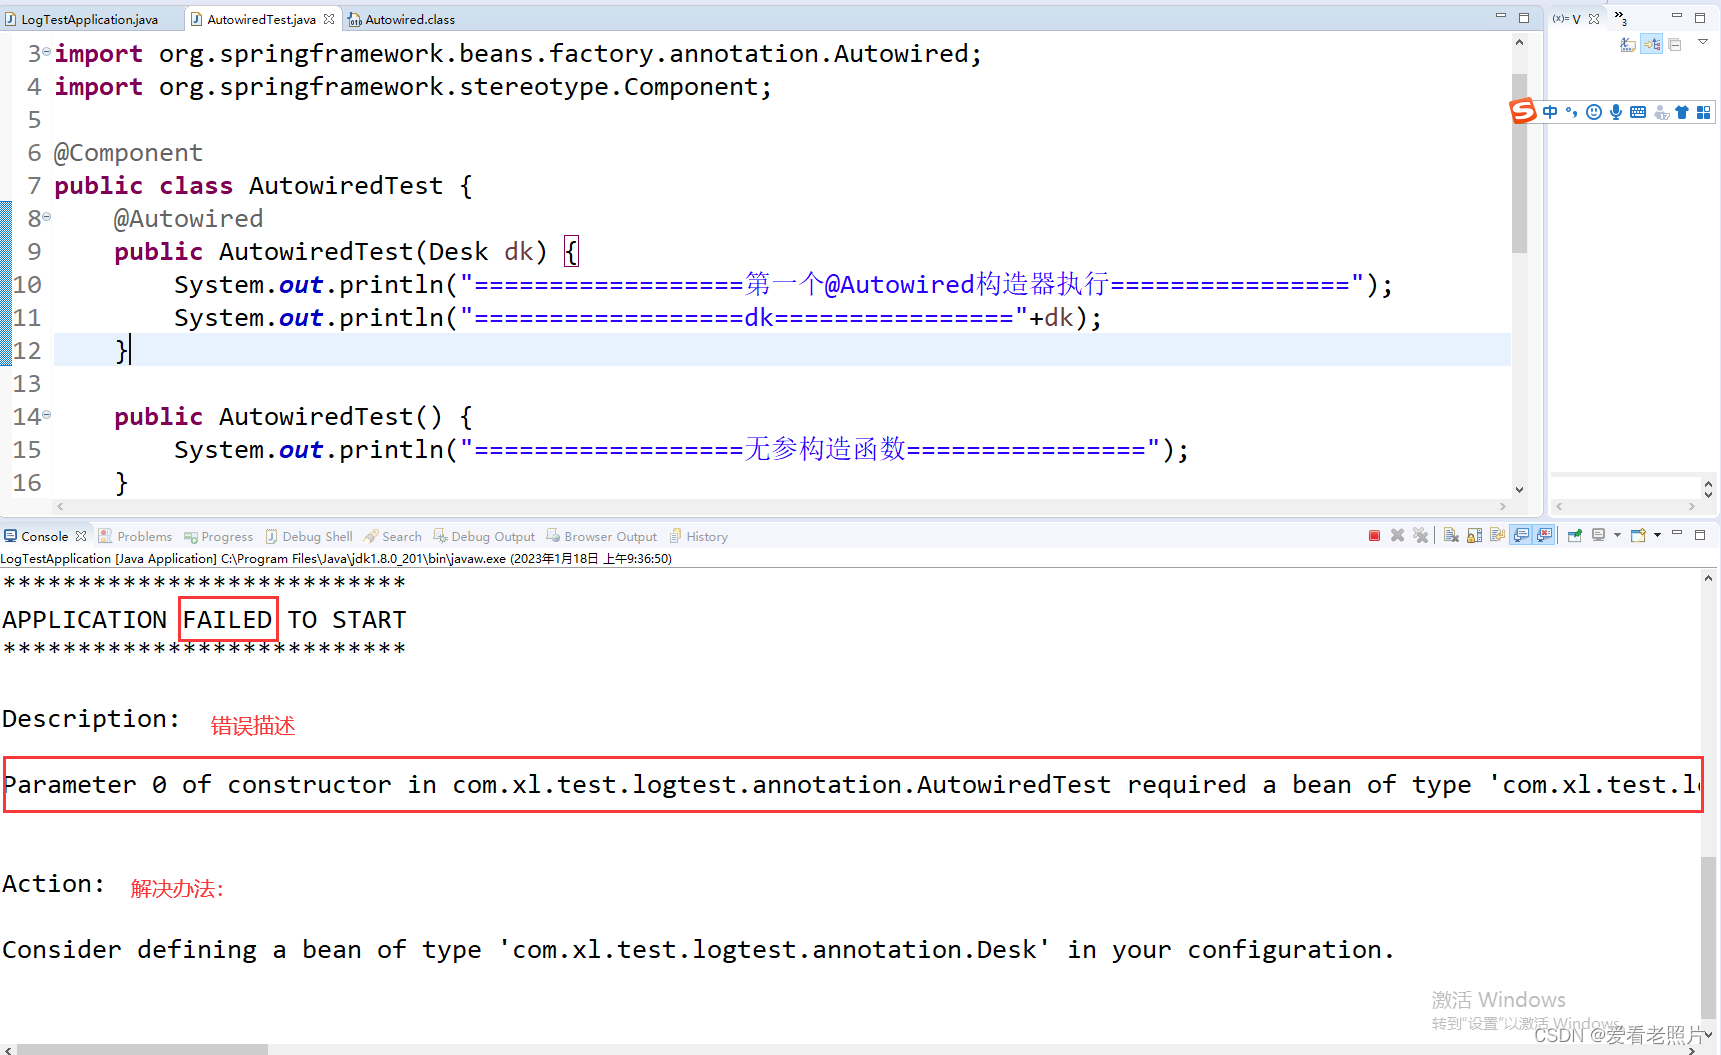Screen dimensions: 1721x1055
Task: Start Sogou voice input microphone
Action: pos(1616,112)
